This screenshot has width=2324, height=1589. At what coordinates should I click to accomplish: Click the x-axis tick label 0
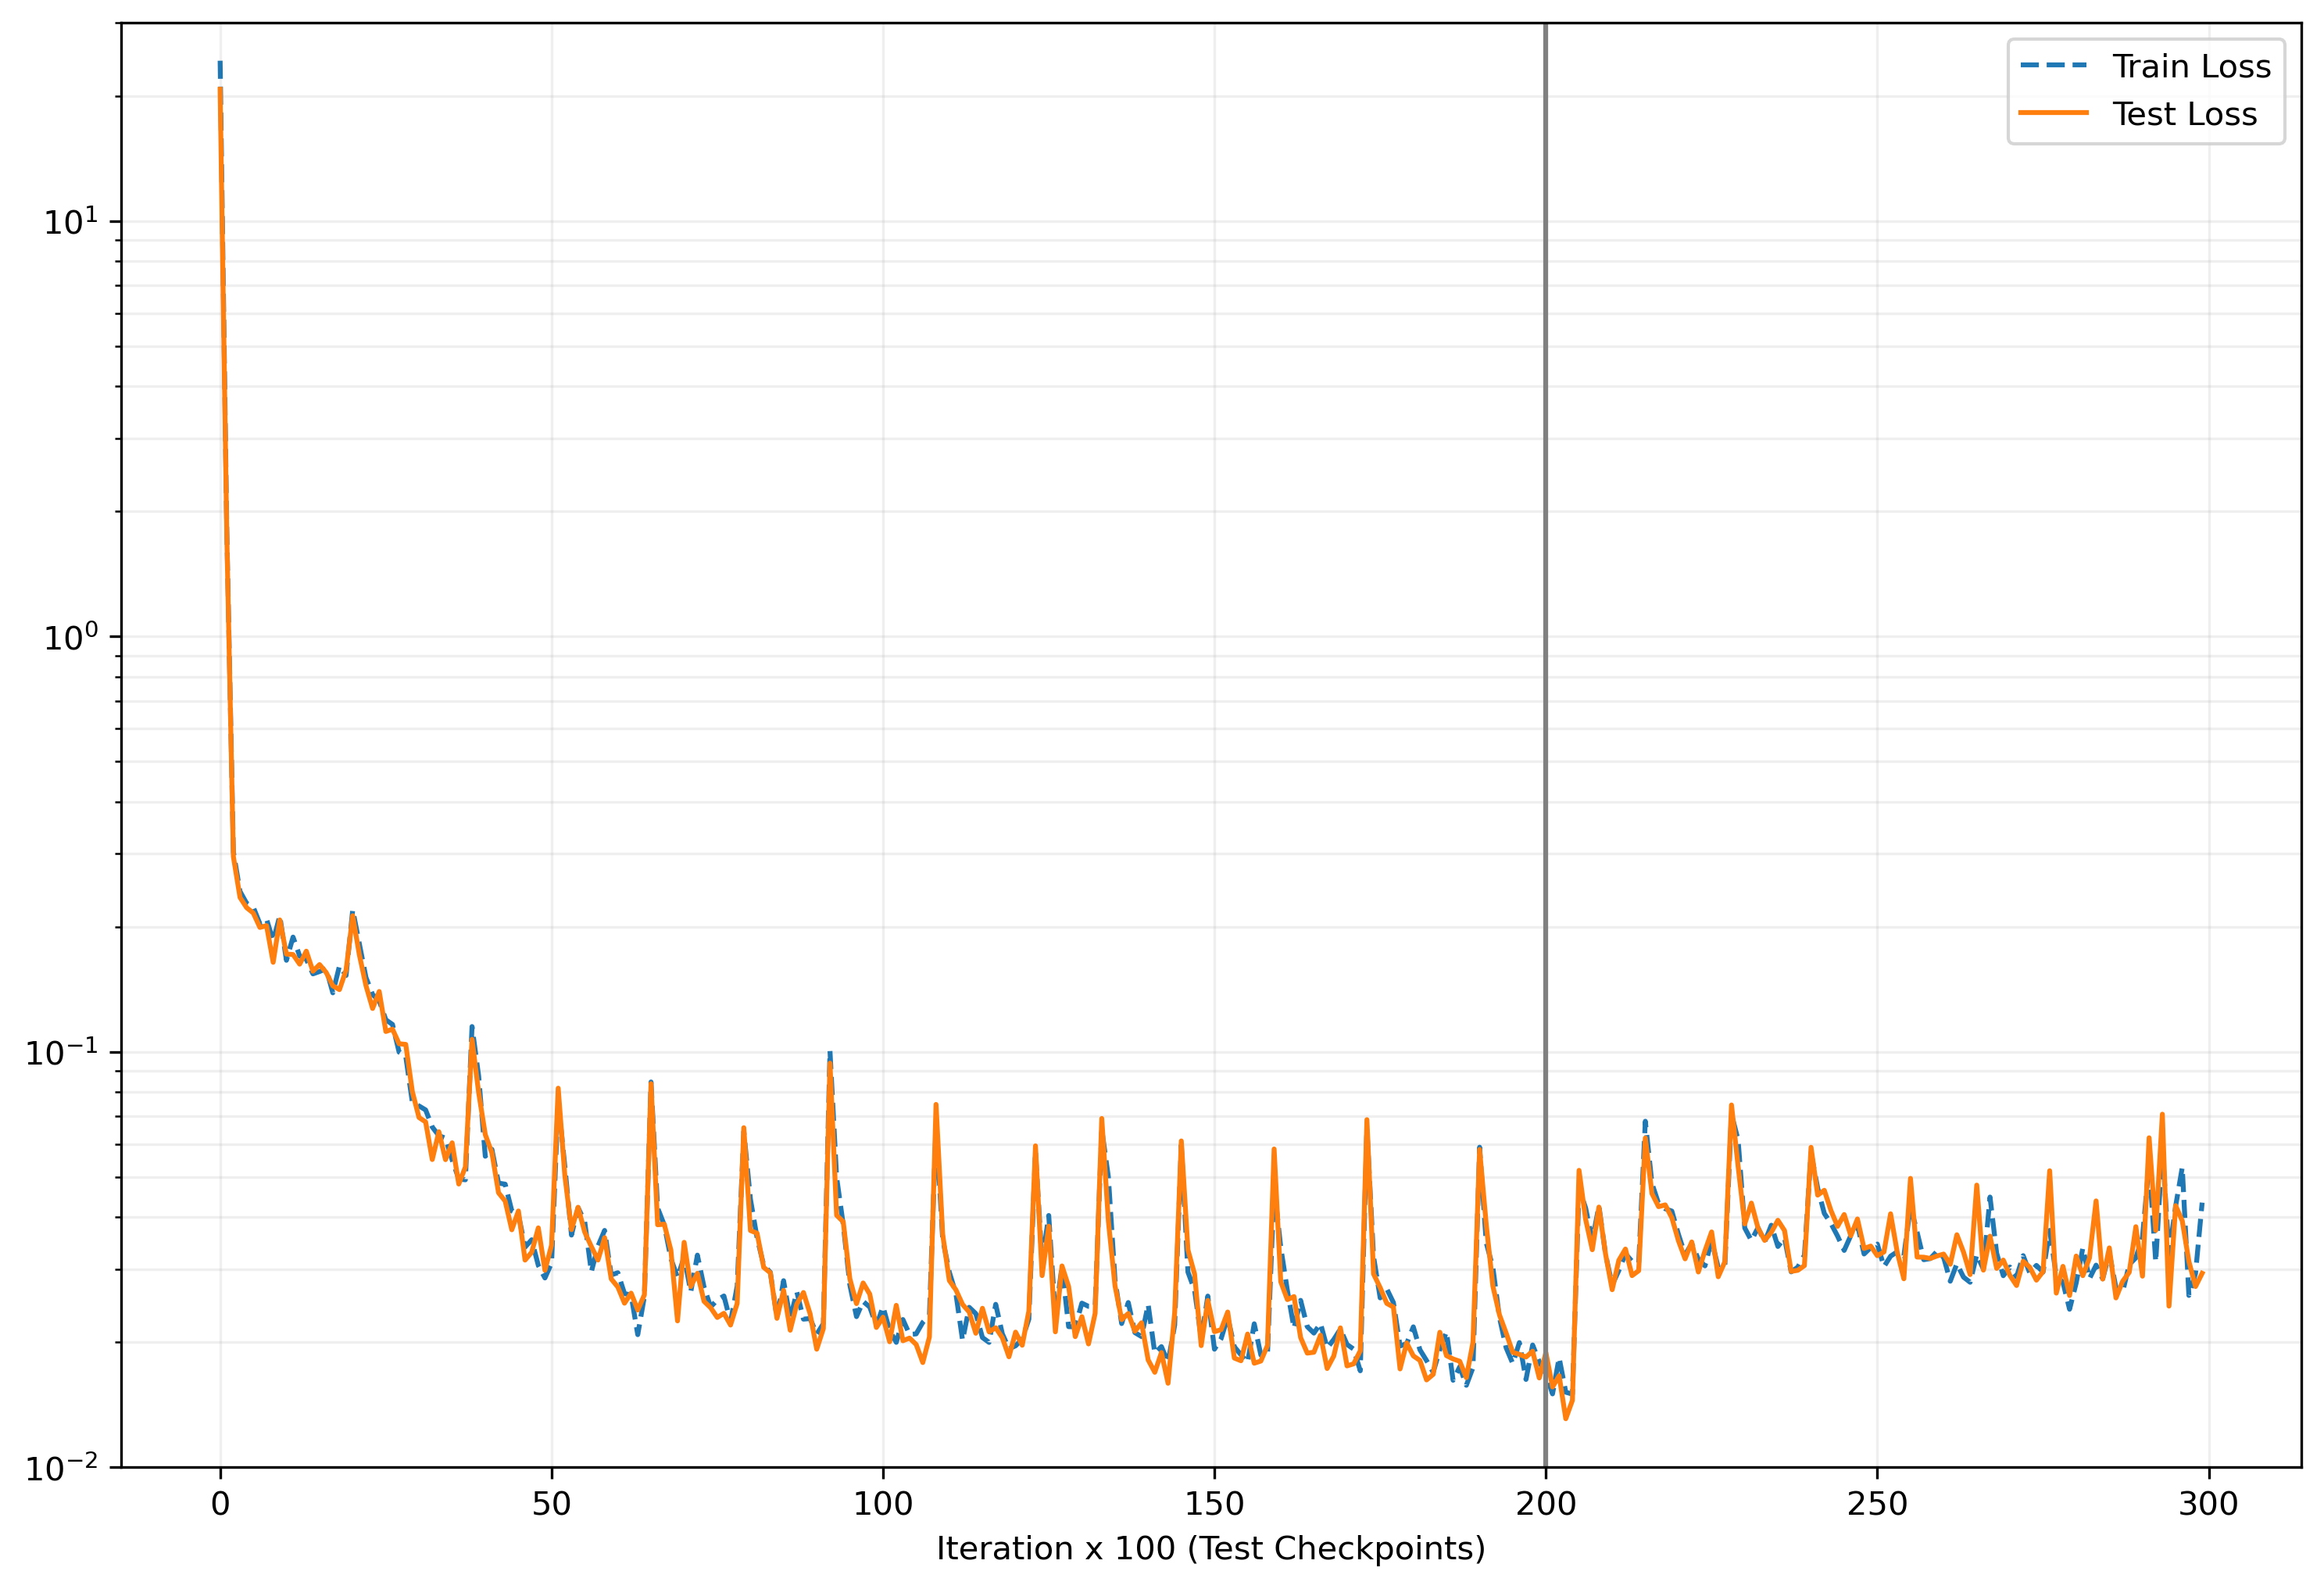click(220, 1504)
